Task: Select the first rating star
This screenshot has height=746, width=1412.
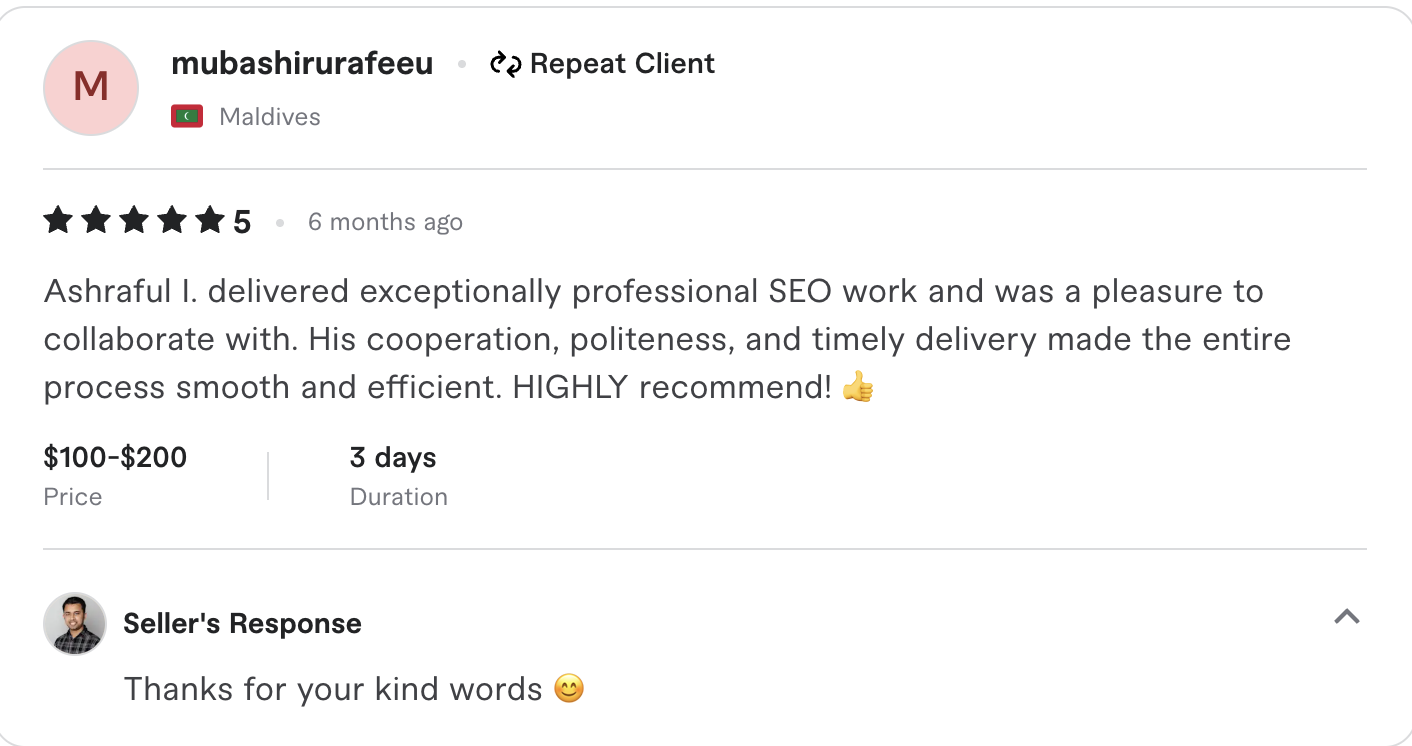Action: (57, 220)
